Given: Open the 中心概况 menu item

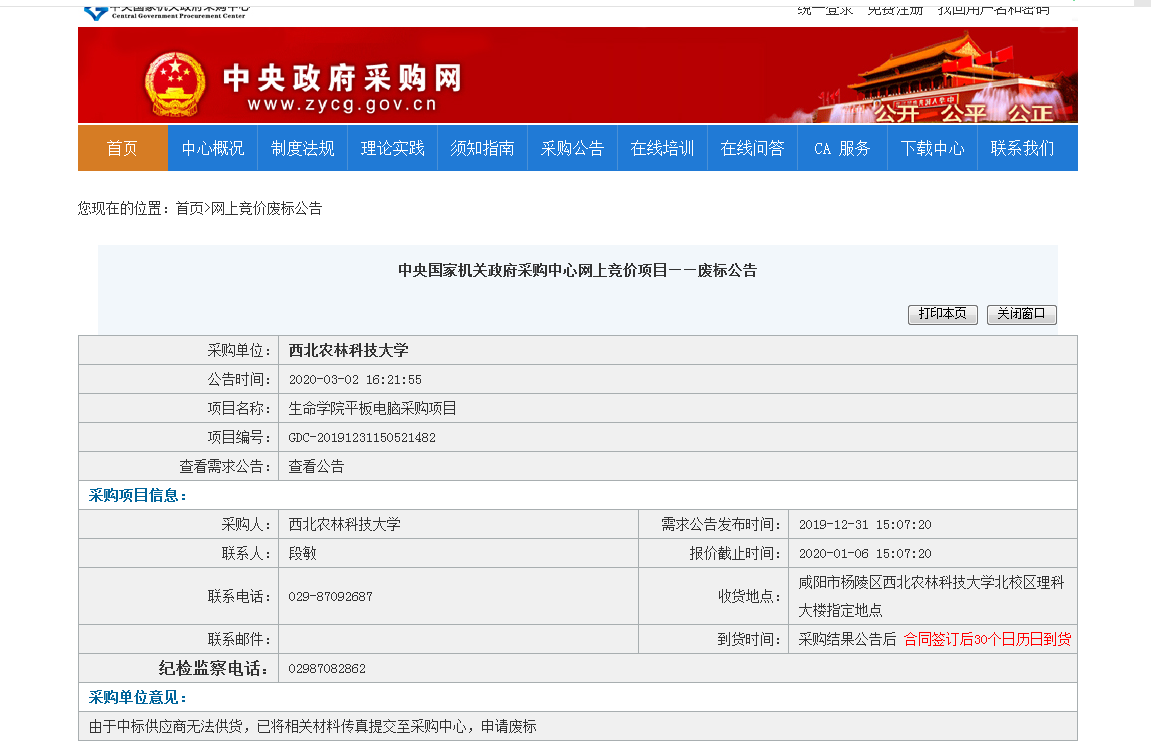Looking at the screenshot, I should pos(212,148).
